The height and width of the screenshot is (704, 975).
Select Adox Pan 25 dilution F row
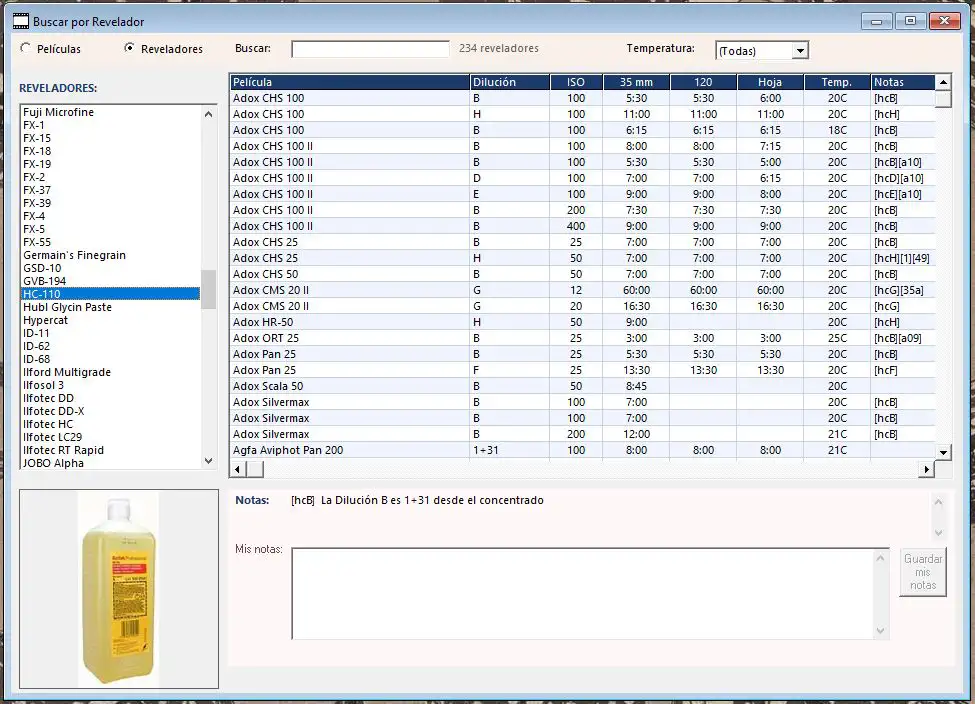(x=583, y=370)
